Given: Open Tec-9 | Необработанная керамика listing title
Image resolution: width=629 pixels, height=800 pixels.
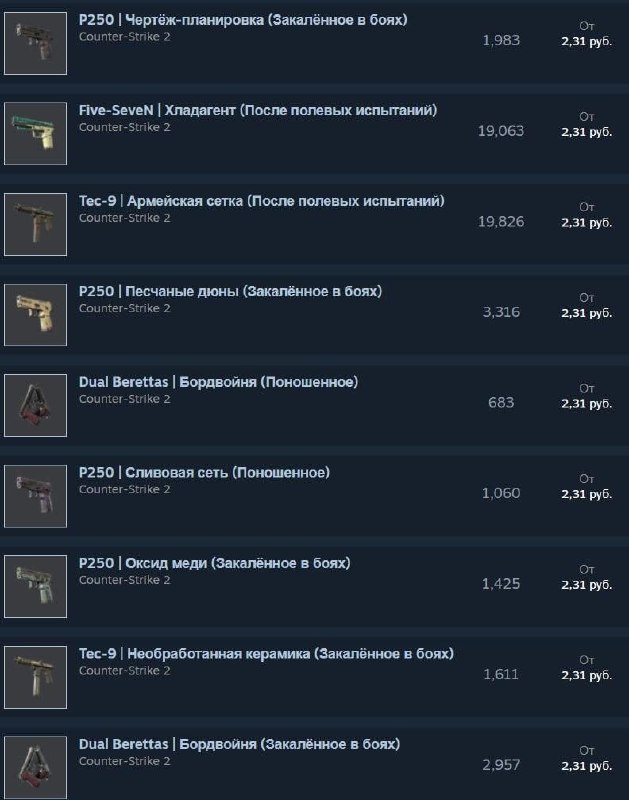Looking at the screenshot, I should tap(266, 654).
